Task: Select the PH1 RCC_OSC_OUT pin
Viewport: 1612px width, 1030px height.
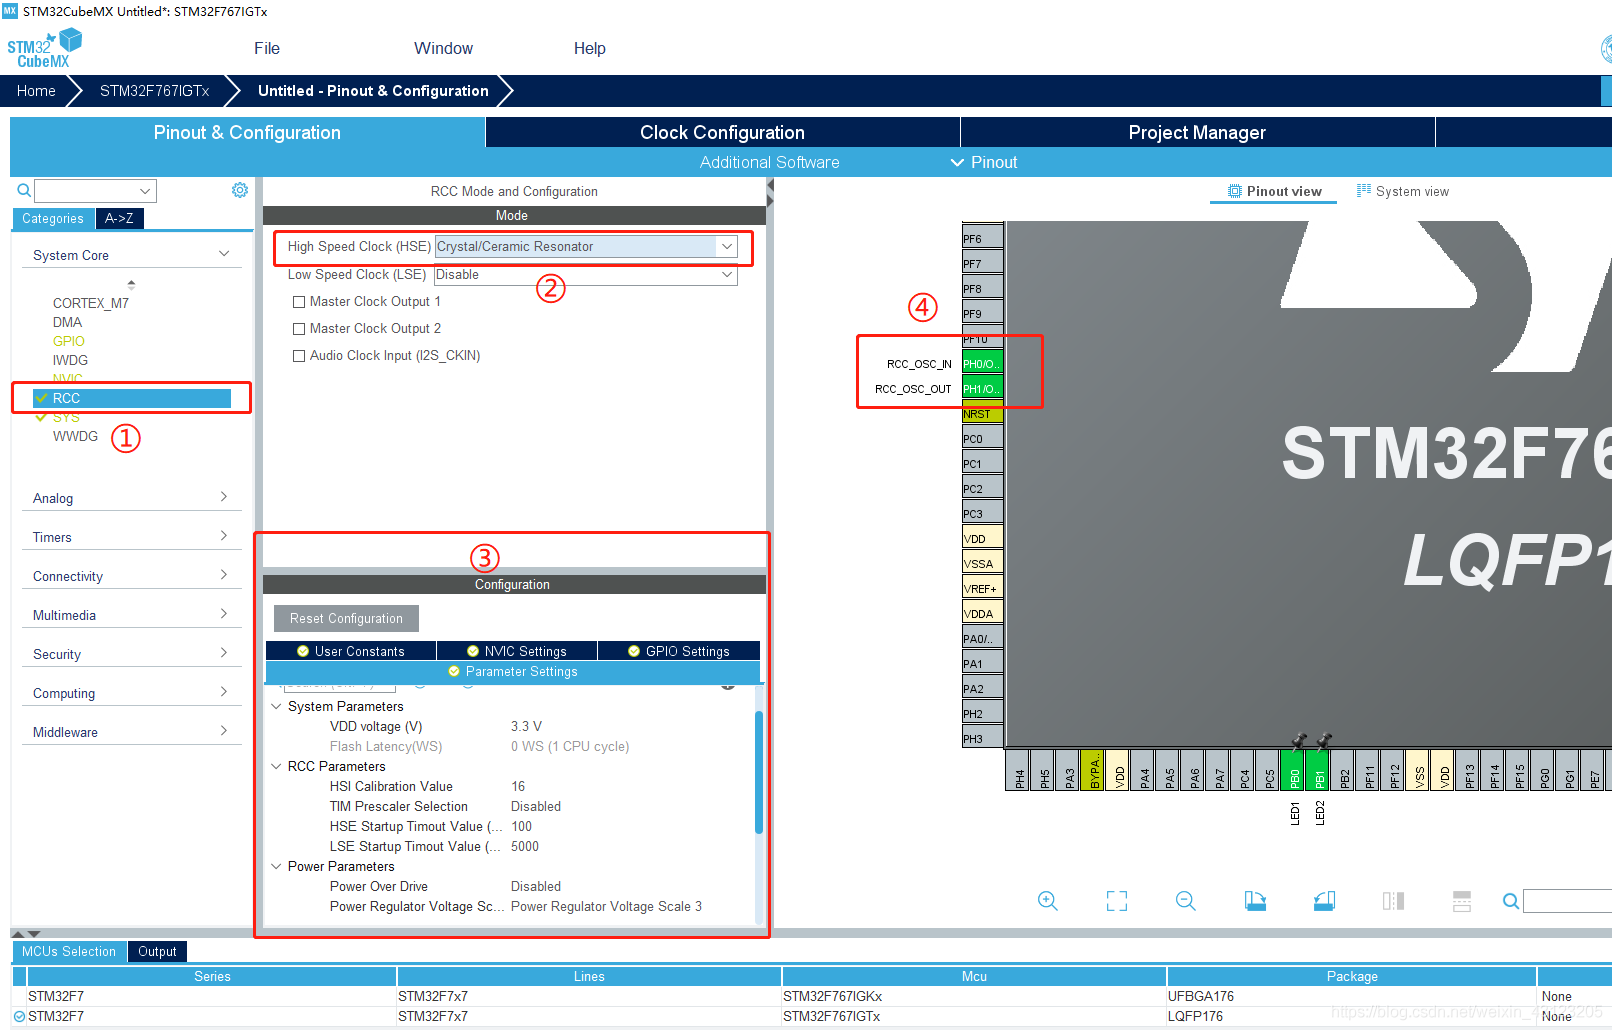Action: click(x=982, y=388)
